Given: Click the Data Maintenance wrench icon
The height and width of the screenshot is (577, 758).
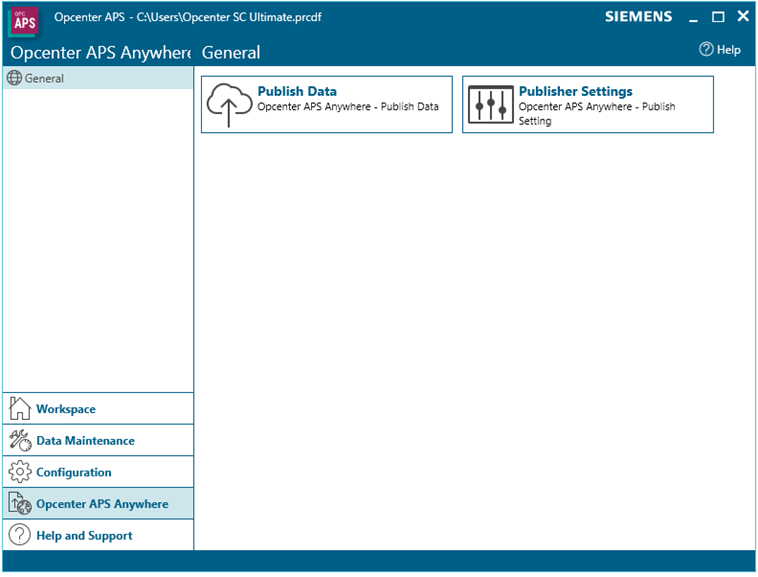Looking at the screenshot, I should click(20, 441).
